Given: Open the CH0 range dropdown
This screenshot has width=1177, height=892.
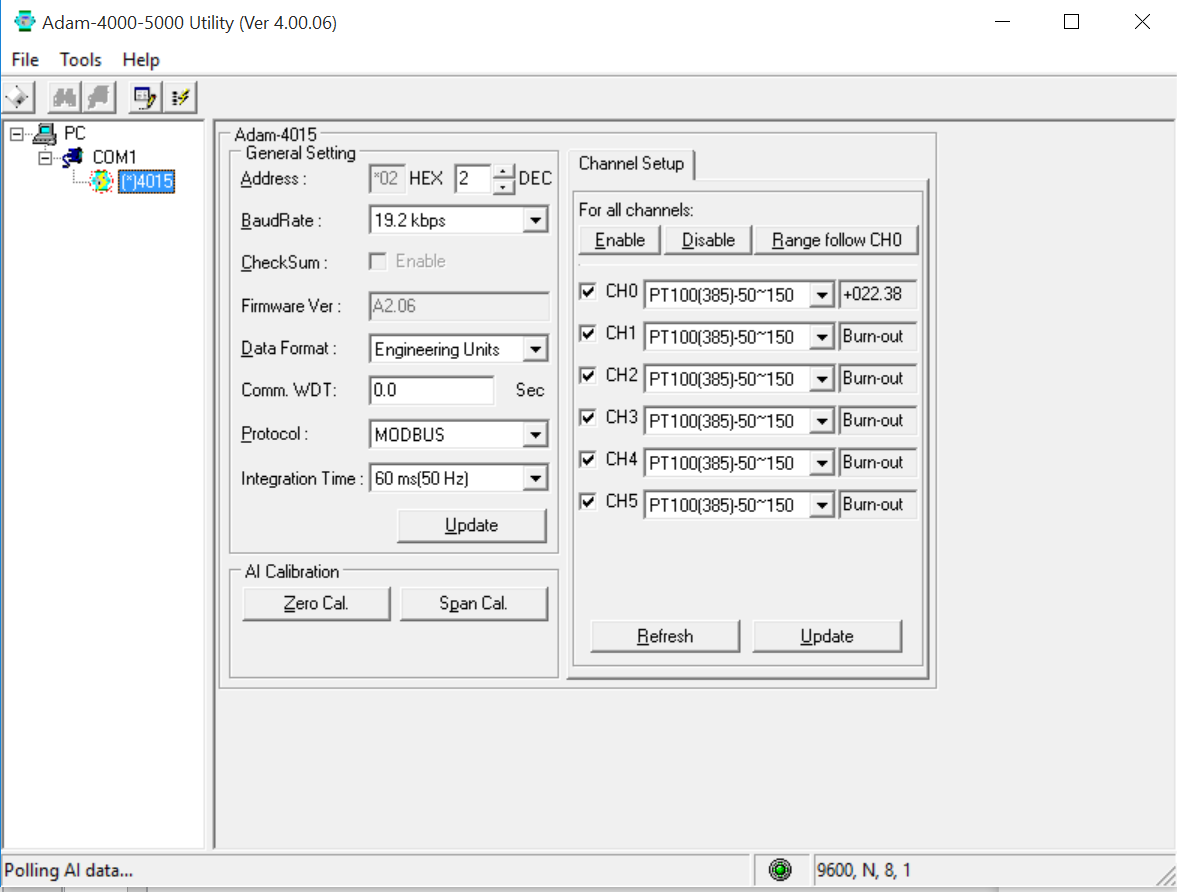Looking at the screenshot, I should (822, 295).
